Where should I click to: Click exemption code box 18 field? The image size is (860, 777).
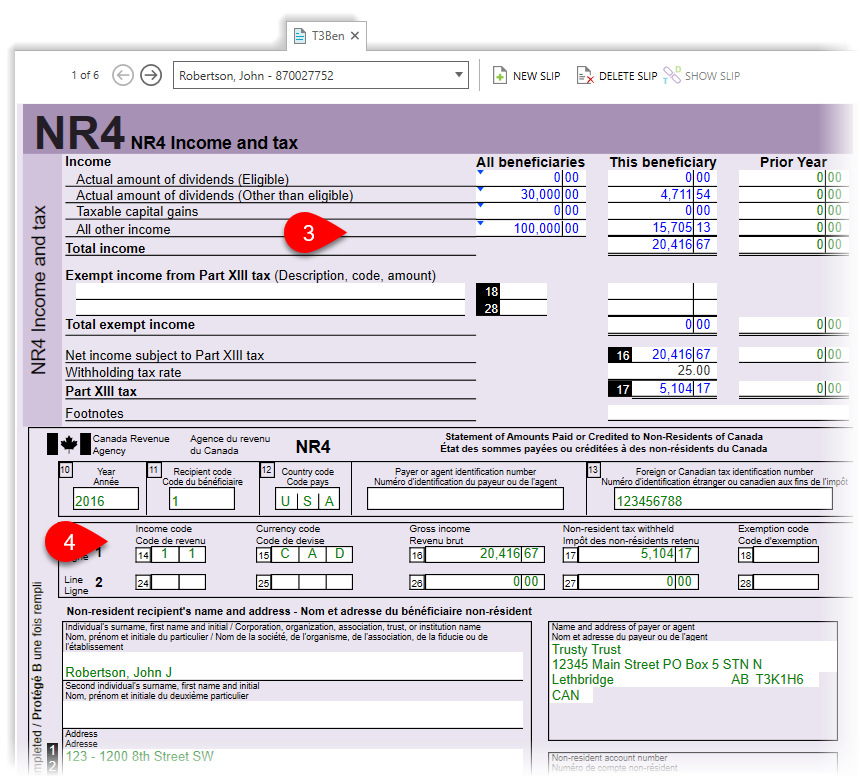(523, 291)
